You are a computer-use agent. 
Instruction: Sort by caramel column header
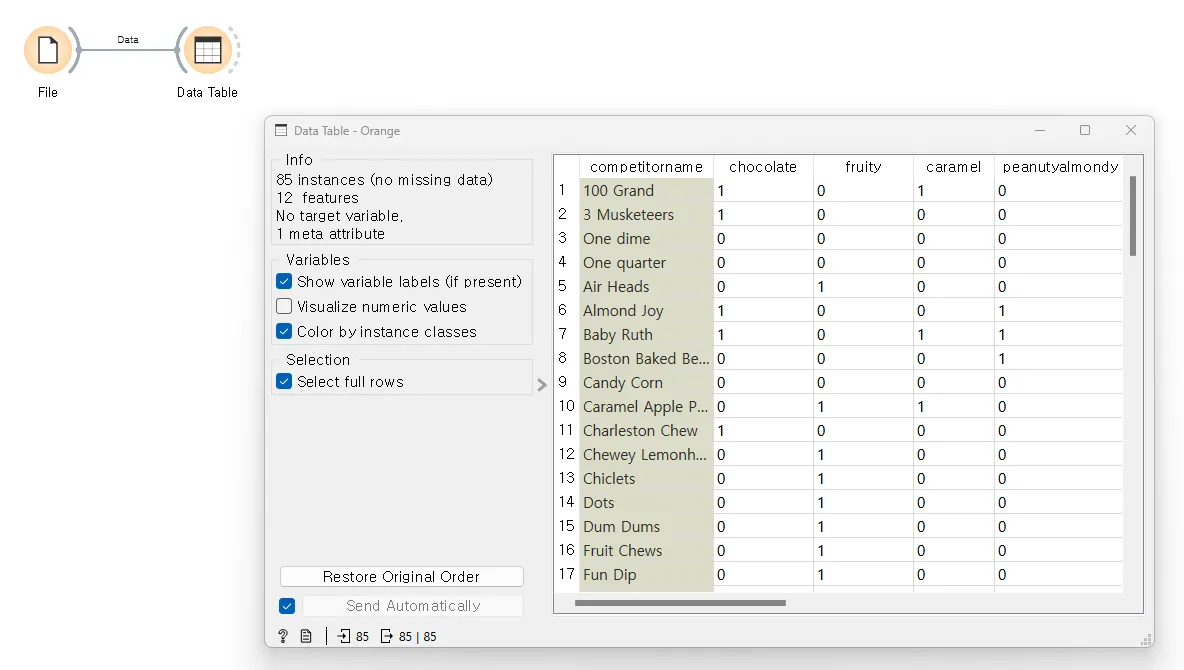tap(954, 167)
